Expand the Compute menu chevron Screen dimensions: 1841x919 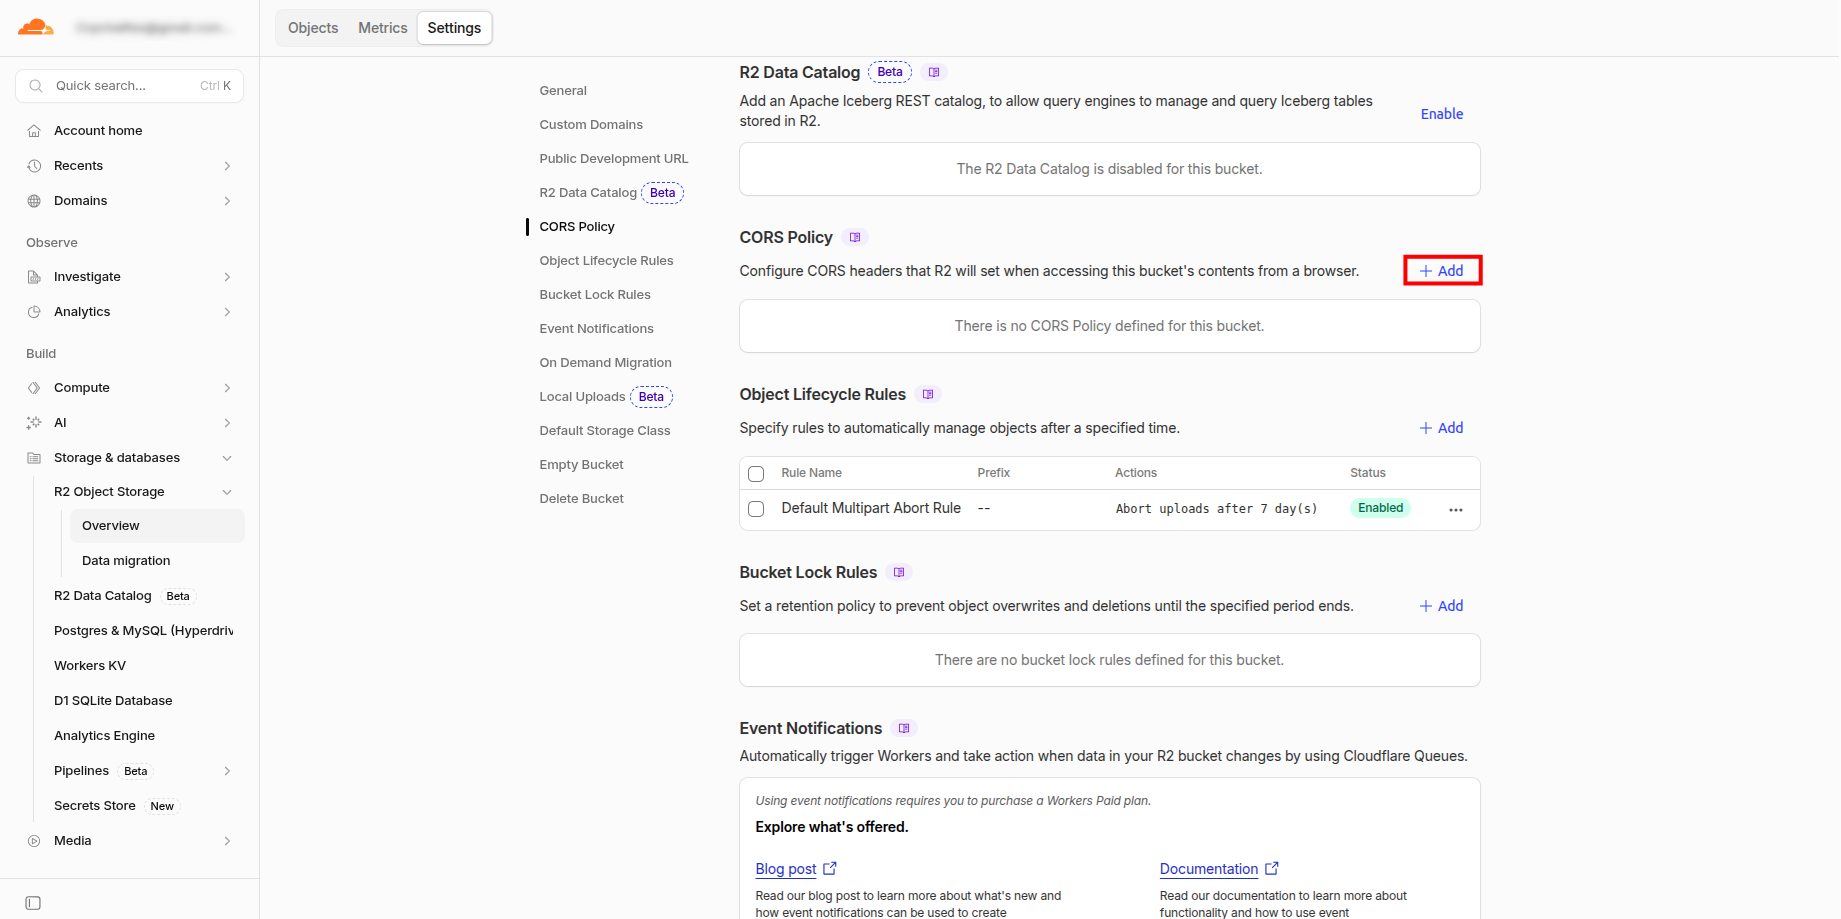[x=227, y=388]
